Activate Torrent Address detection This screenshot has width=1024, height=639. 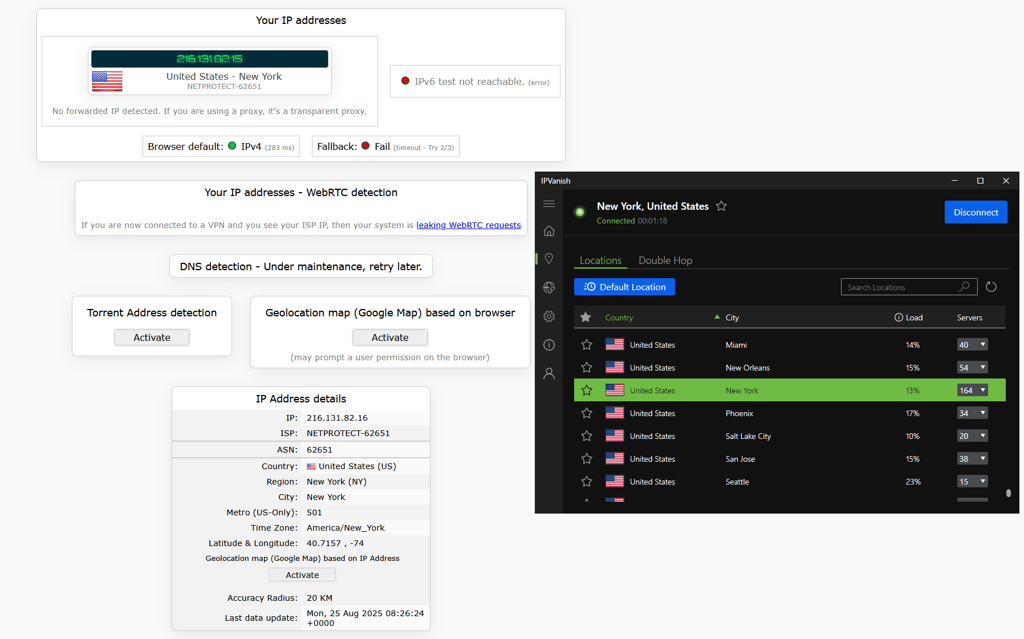coord(152,337)
